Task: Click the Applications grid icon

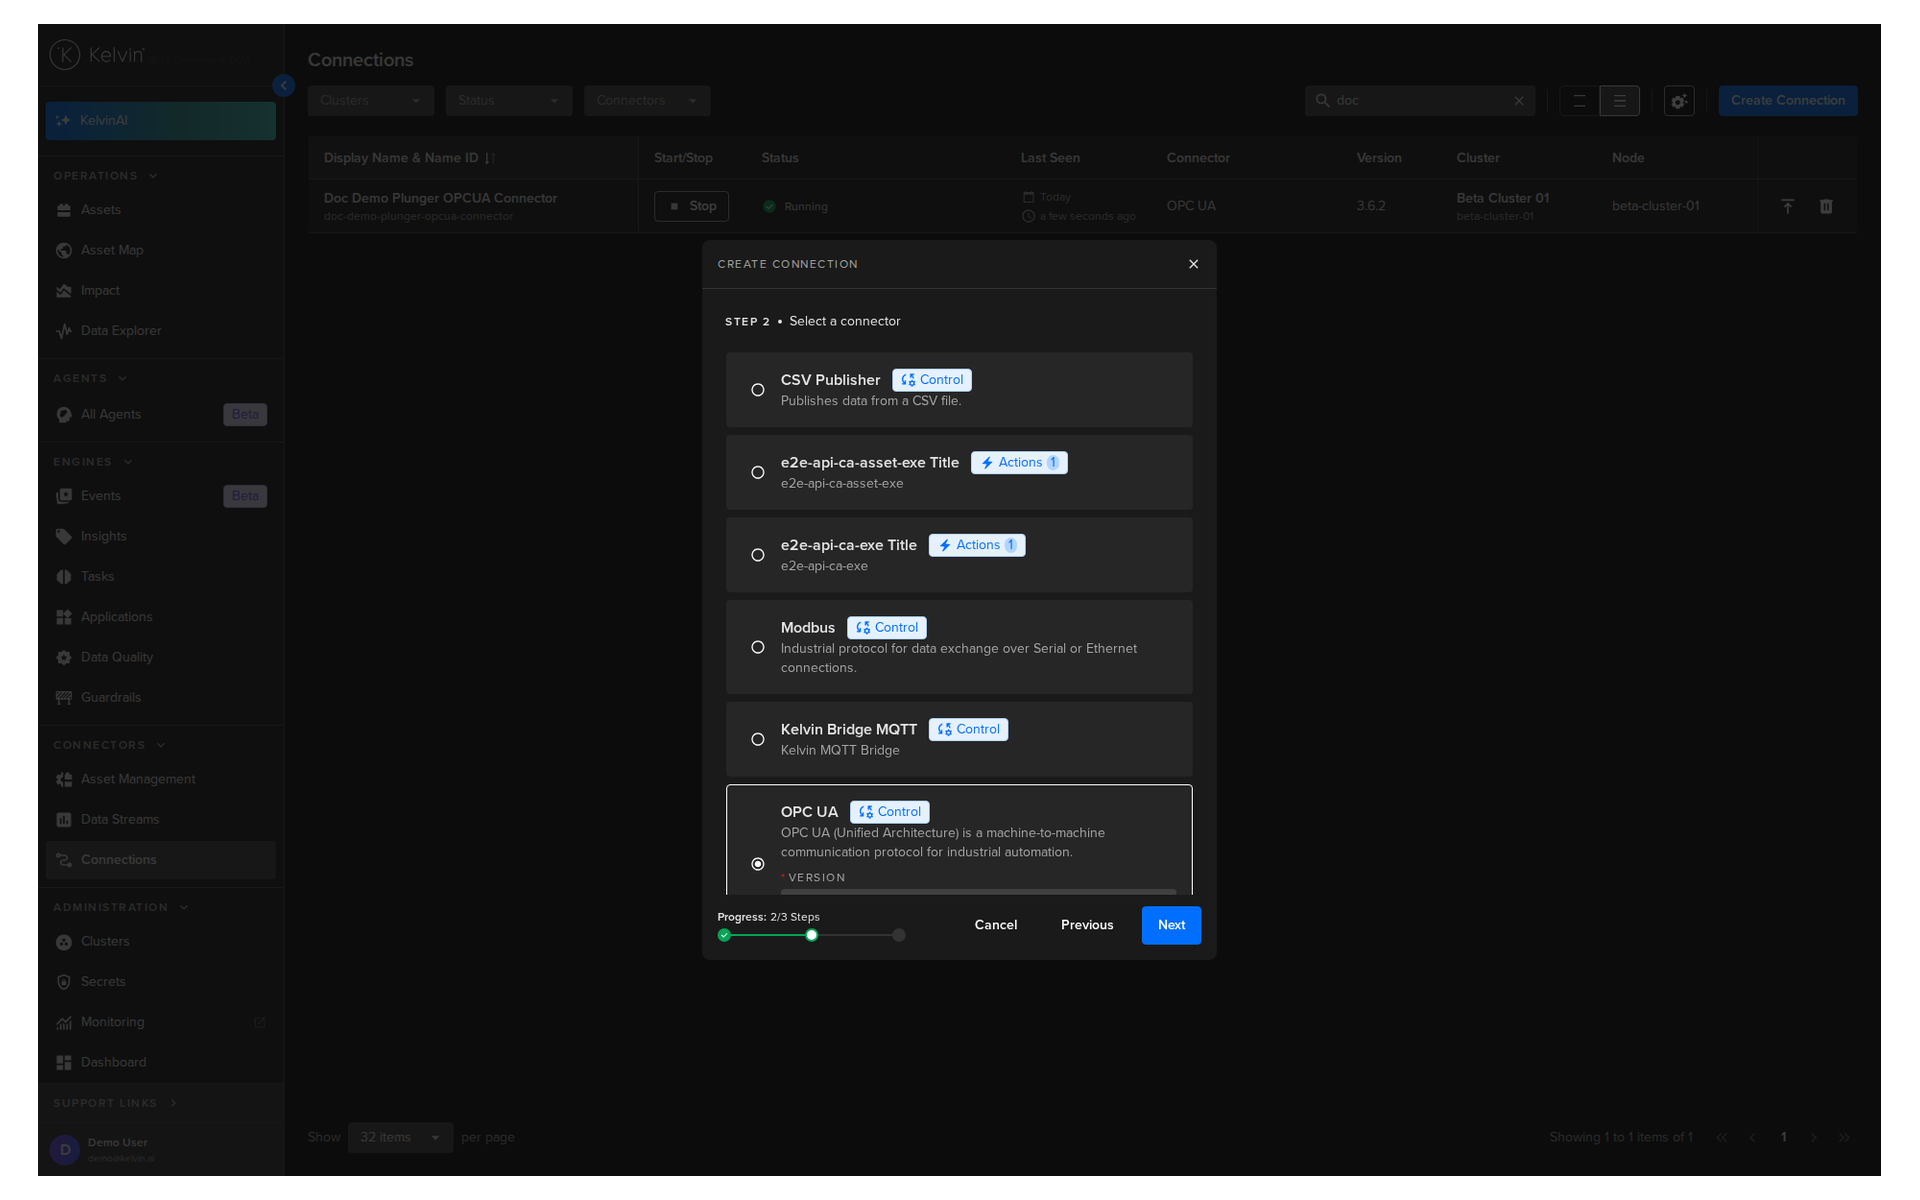Action: click(x=64, y=617)
